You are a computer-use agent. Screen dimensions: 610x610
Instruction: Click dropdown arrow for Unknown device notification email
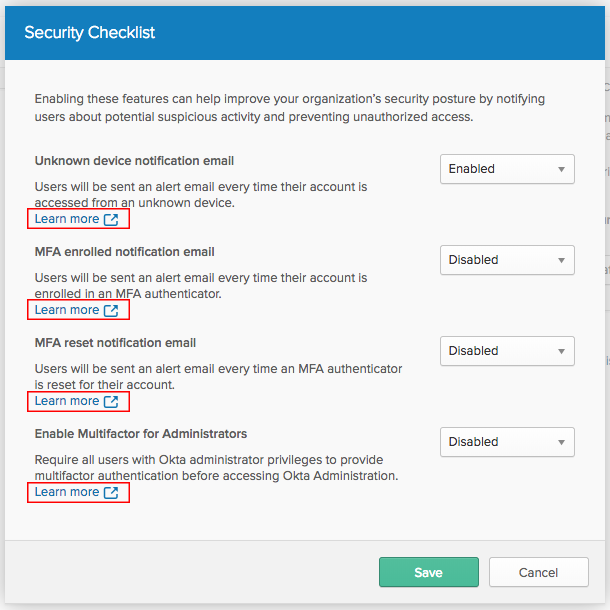click(561, 169)
